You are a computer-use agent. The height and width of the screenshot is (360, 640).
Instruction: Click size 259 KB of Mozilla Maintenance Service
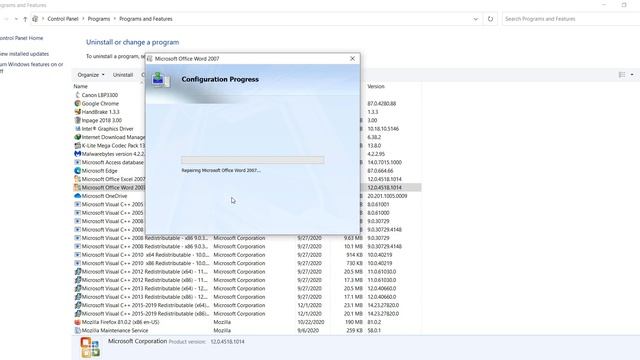pyautogui.click(x=354, y=331)
